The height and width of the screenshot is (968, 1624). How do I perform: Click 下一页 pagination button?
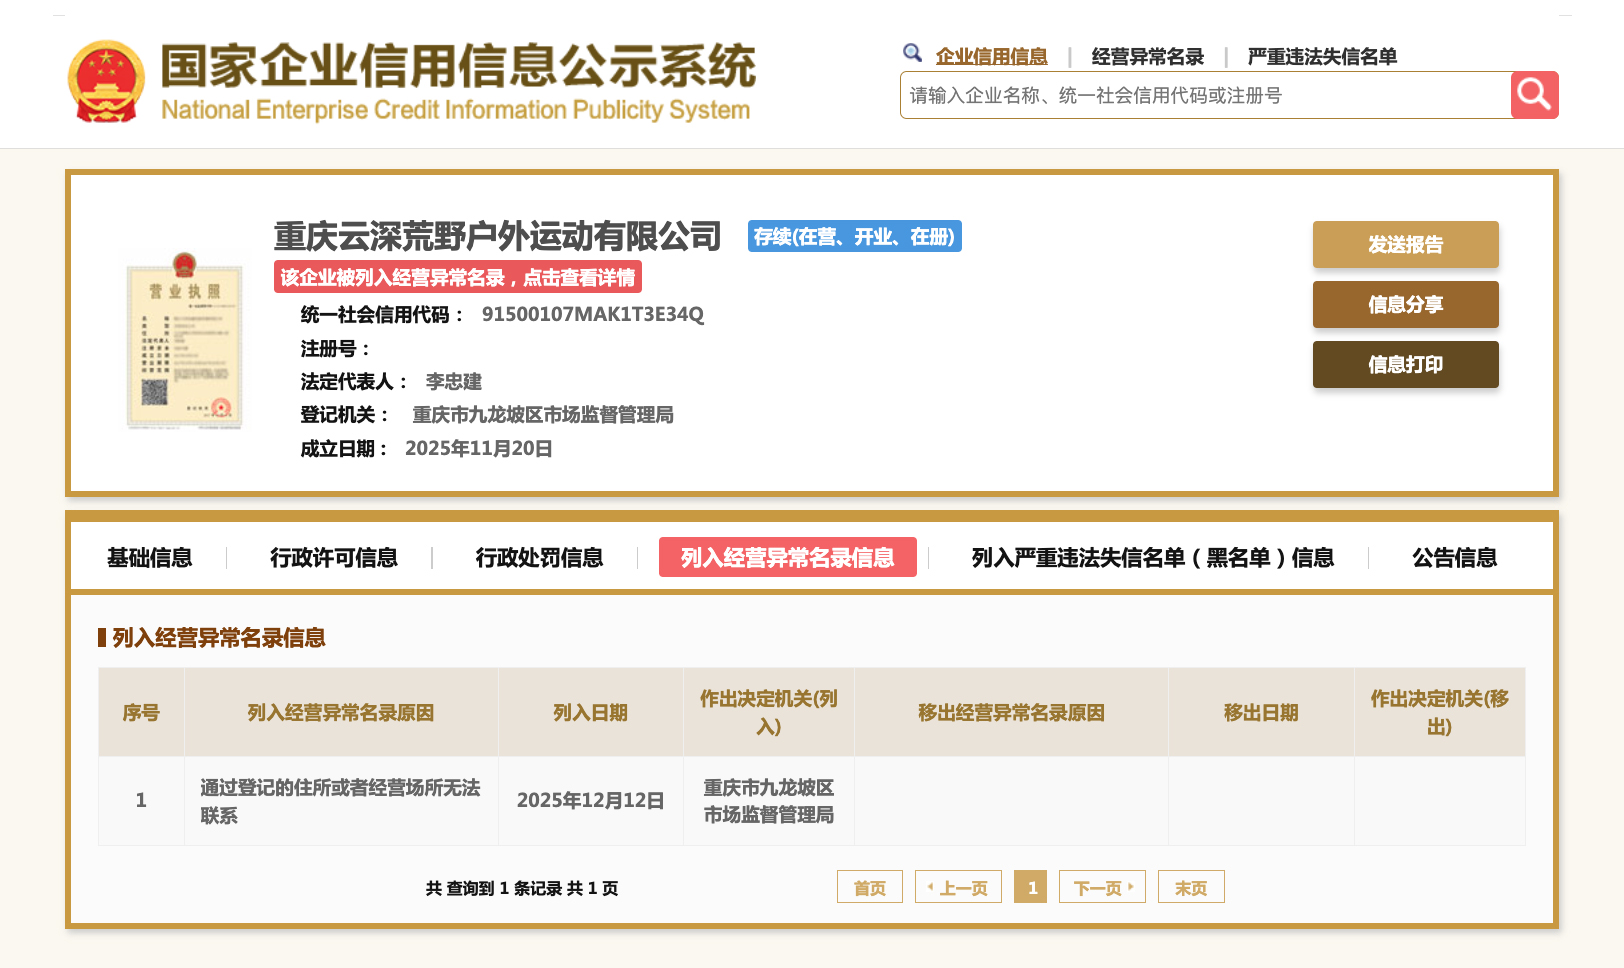pyautogui.click(x=1102, y=888)
